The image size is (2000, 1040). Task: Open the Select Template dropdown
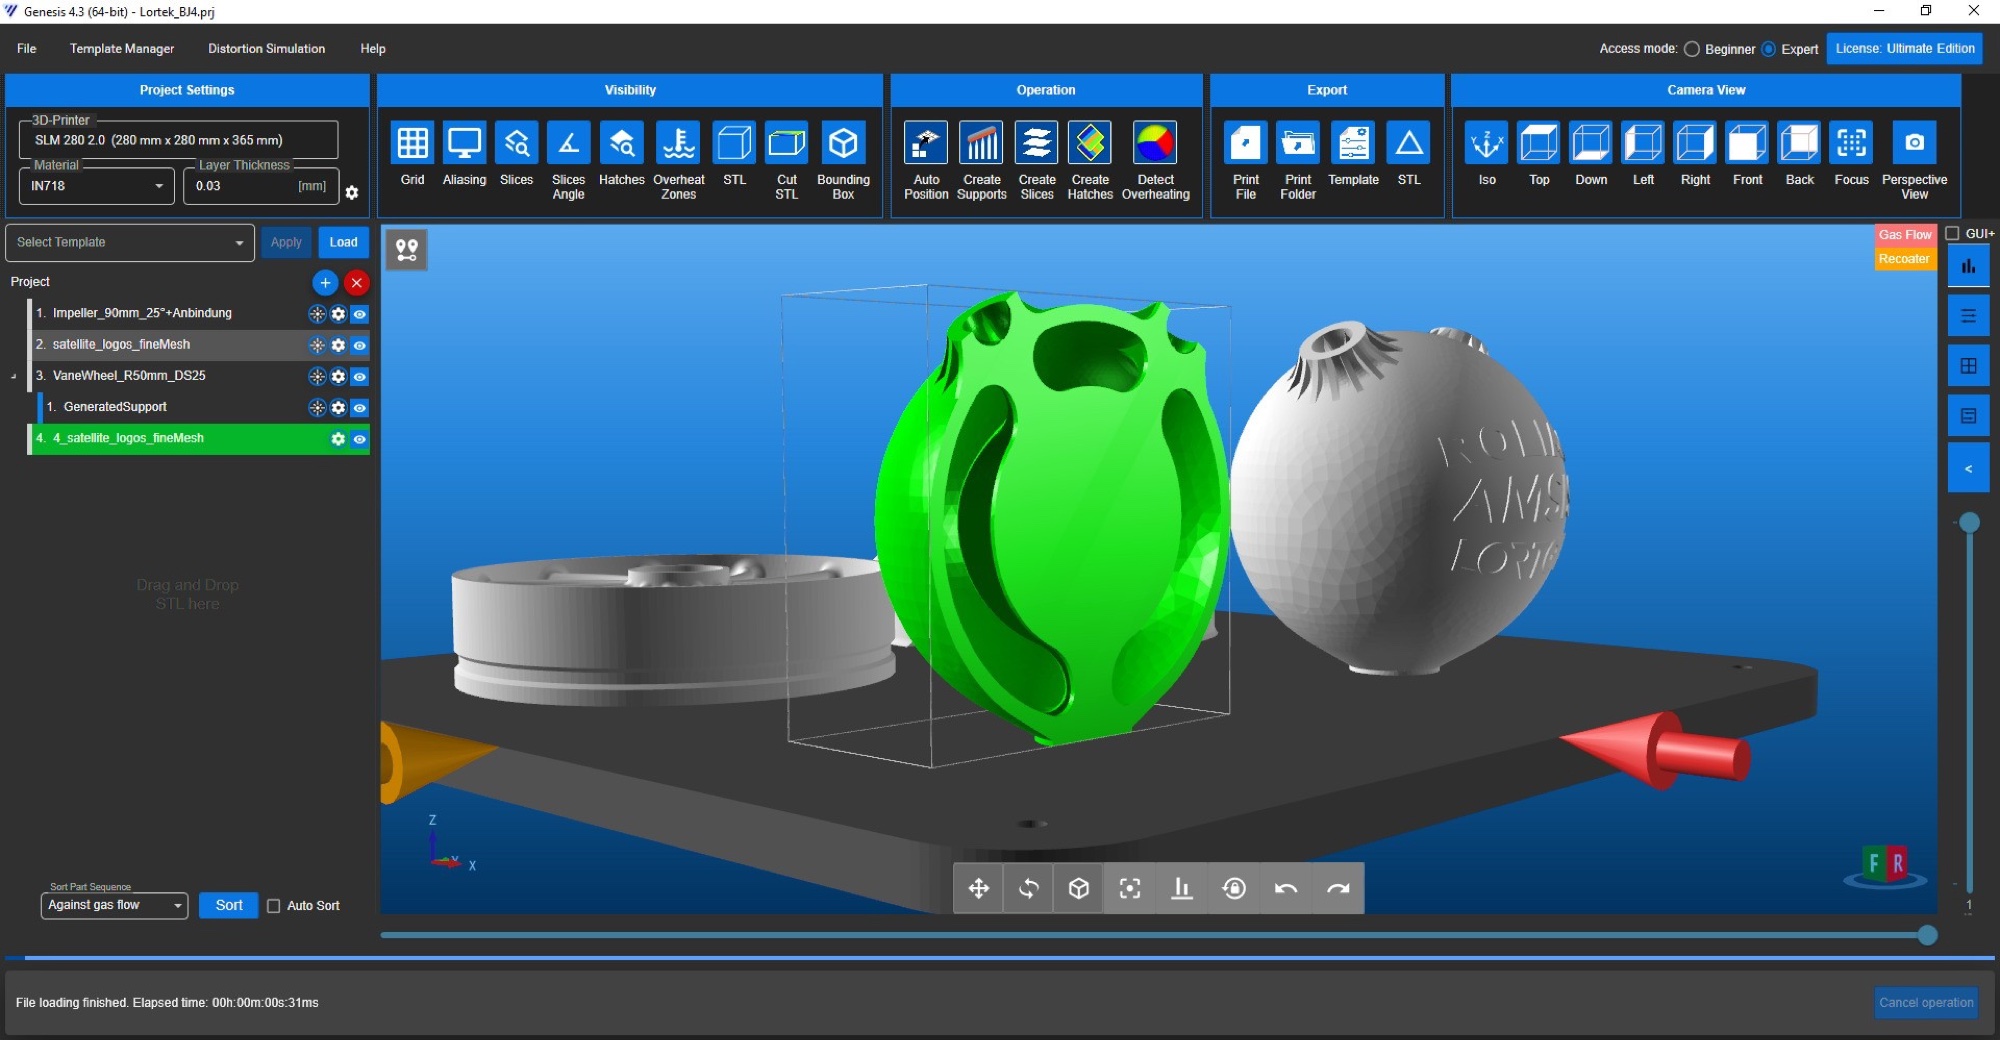tap(130, 243)
